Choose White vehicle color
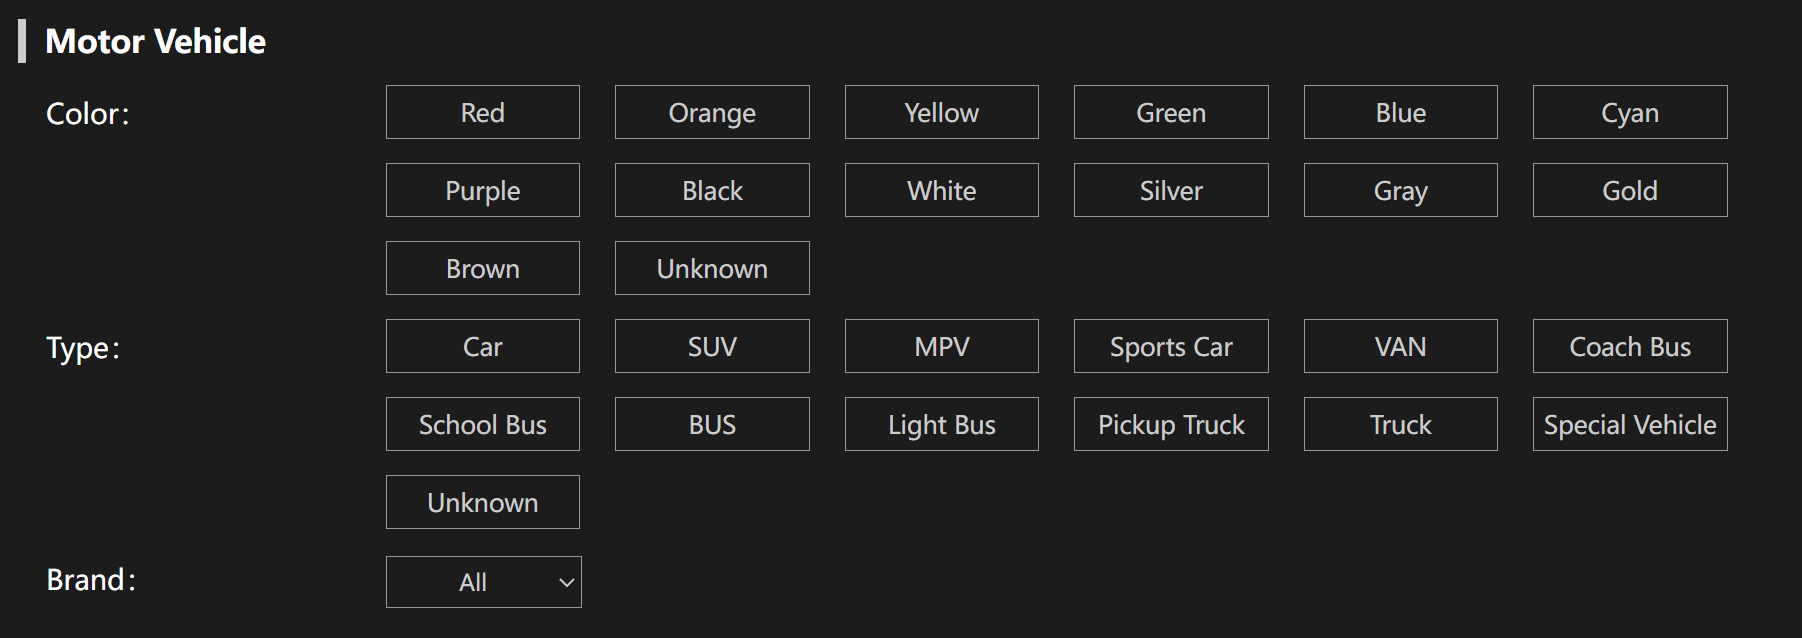 point(942,190)
